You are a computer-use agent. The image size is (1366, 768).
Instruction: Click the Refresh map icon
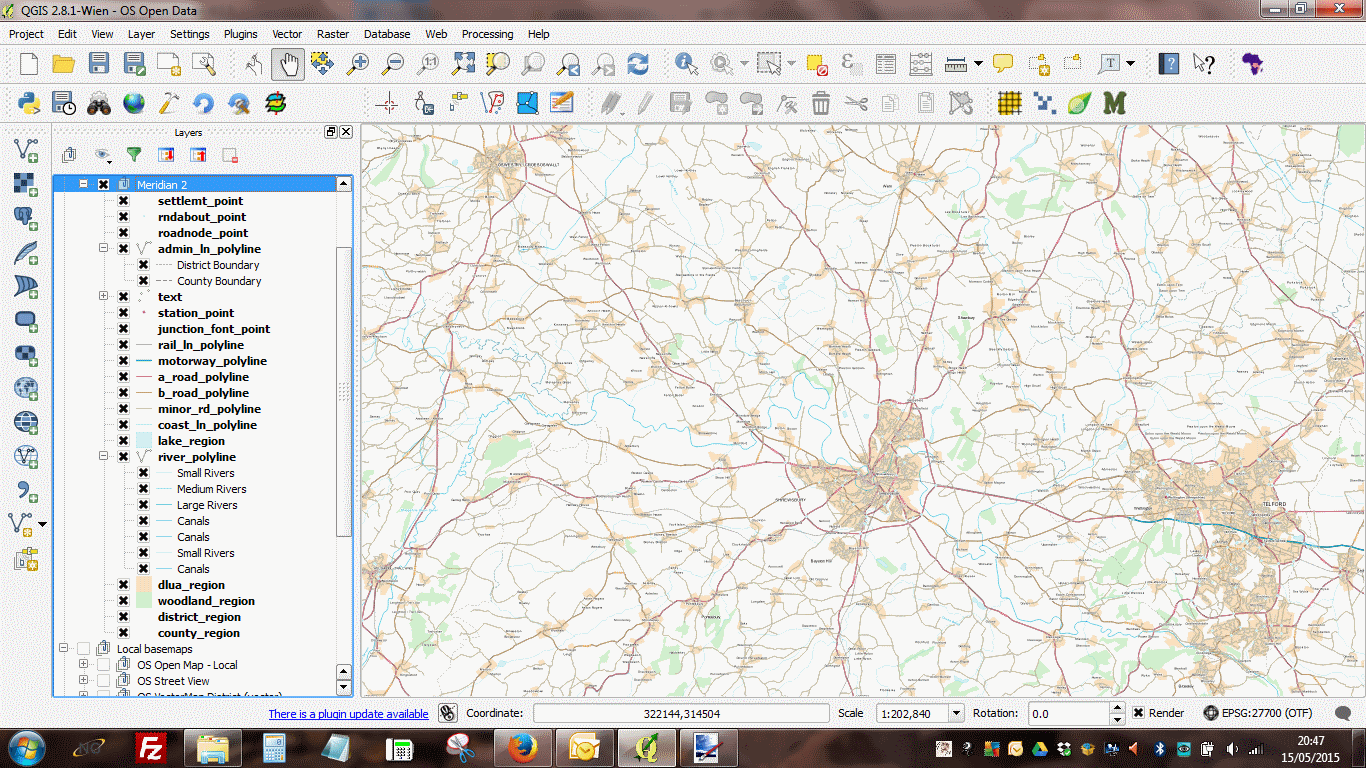[x=638, y=64]
